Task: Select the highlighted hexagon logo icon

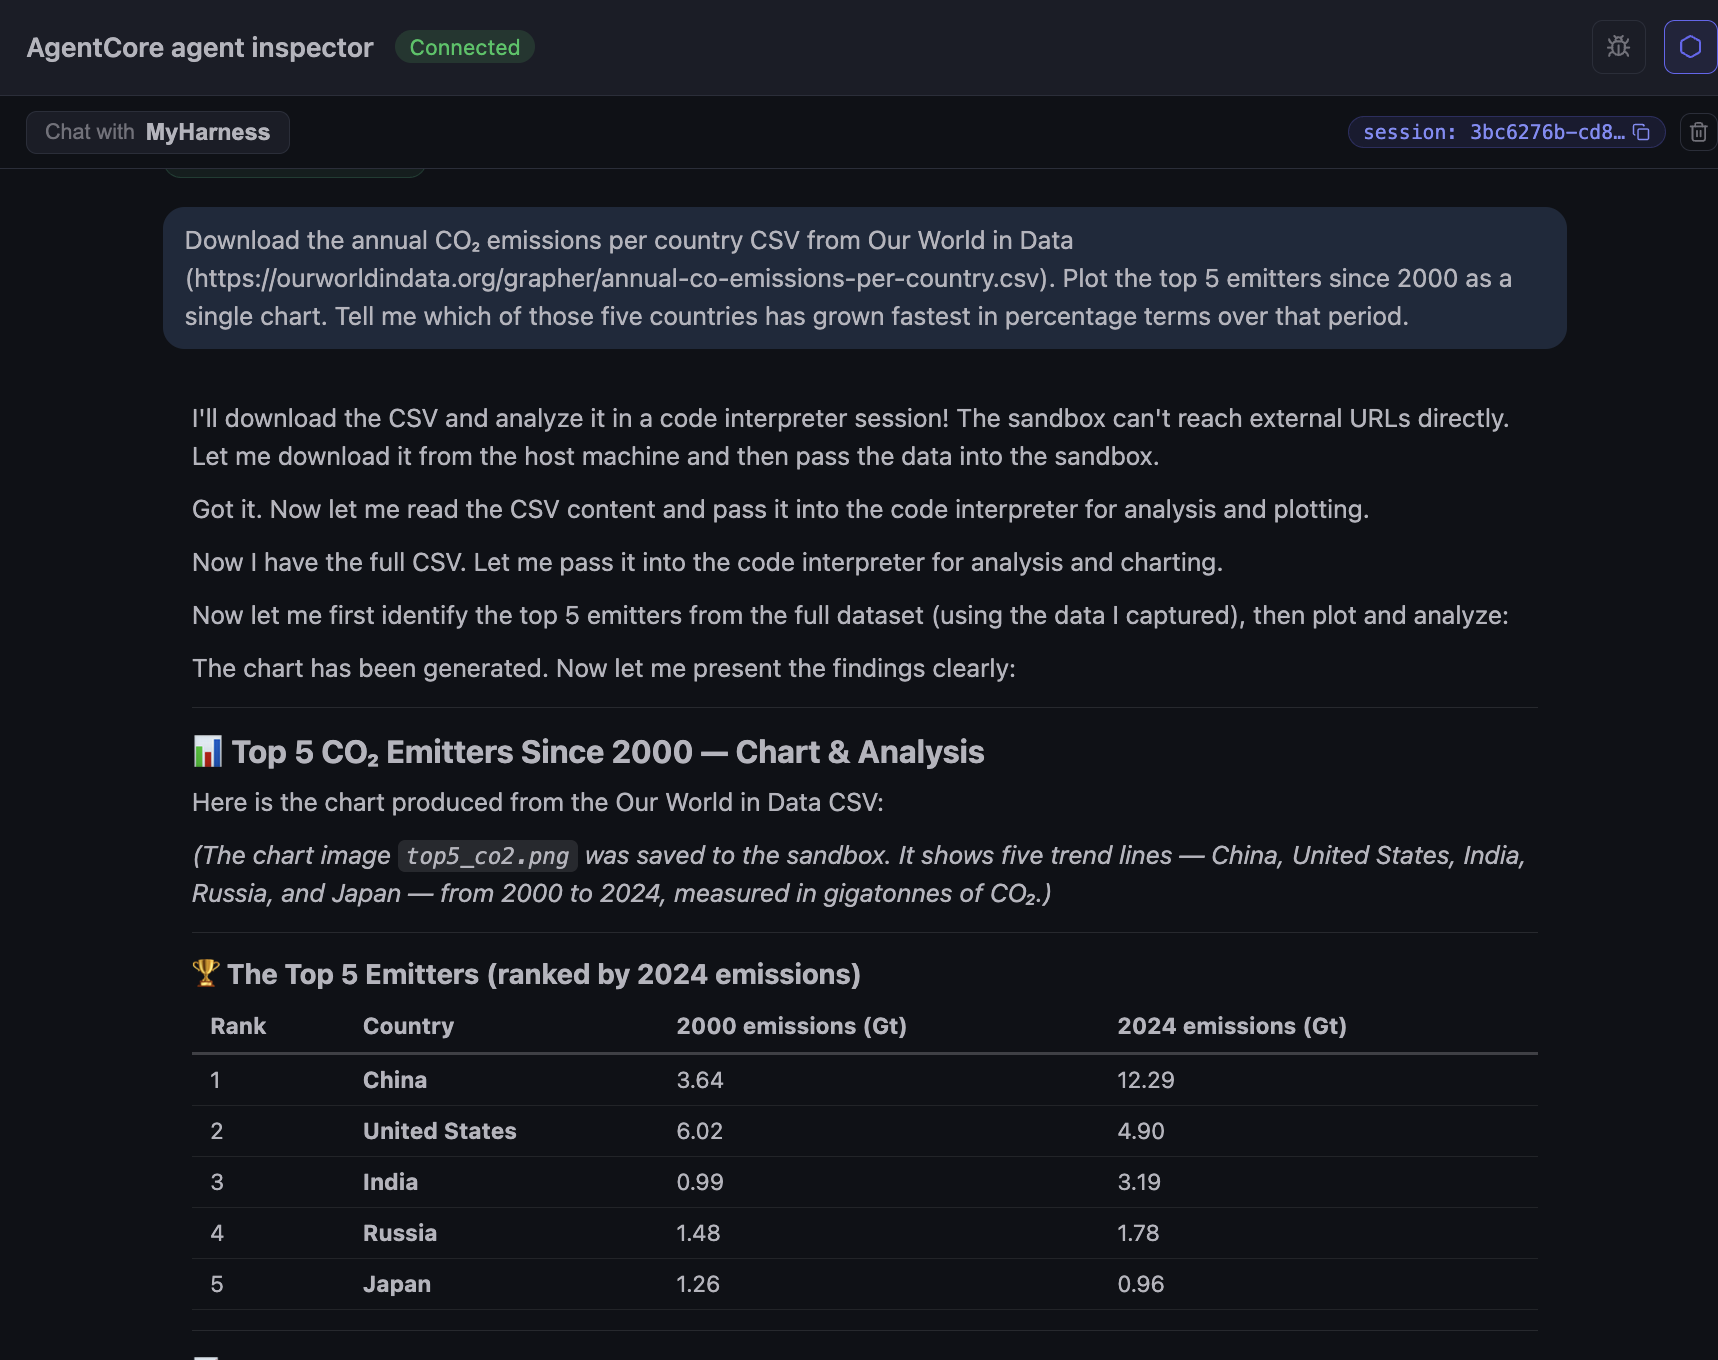Action: [1690, 47]
